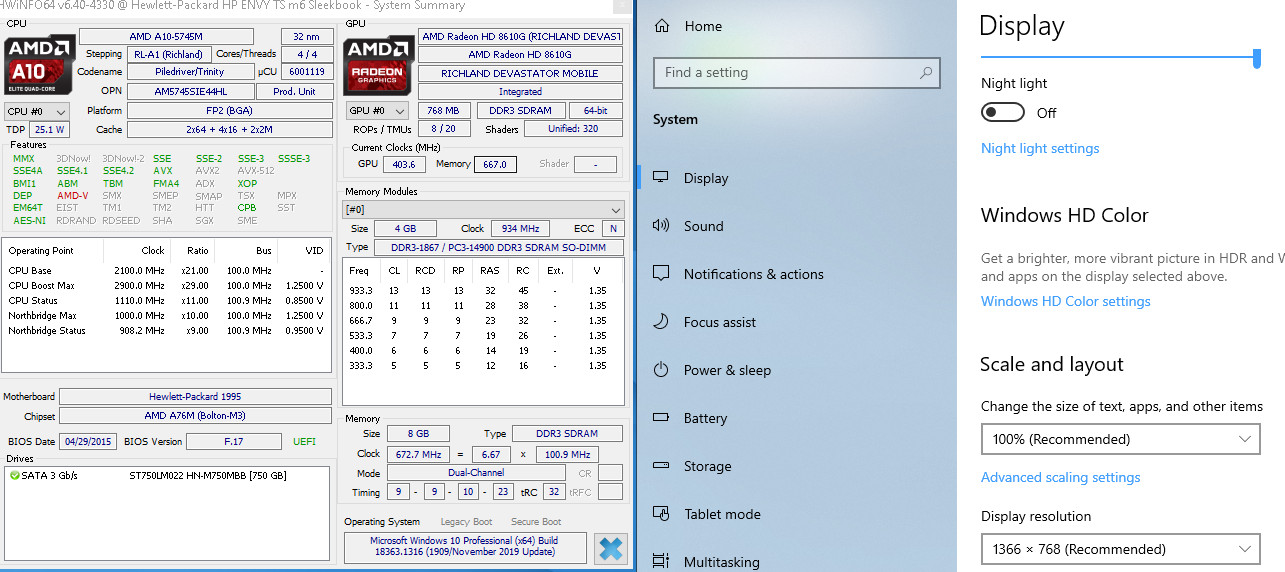
Task: Open the CPU #0 selector dropdown
Action: coord(37,111)
